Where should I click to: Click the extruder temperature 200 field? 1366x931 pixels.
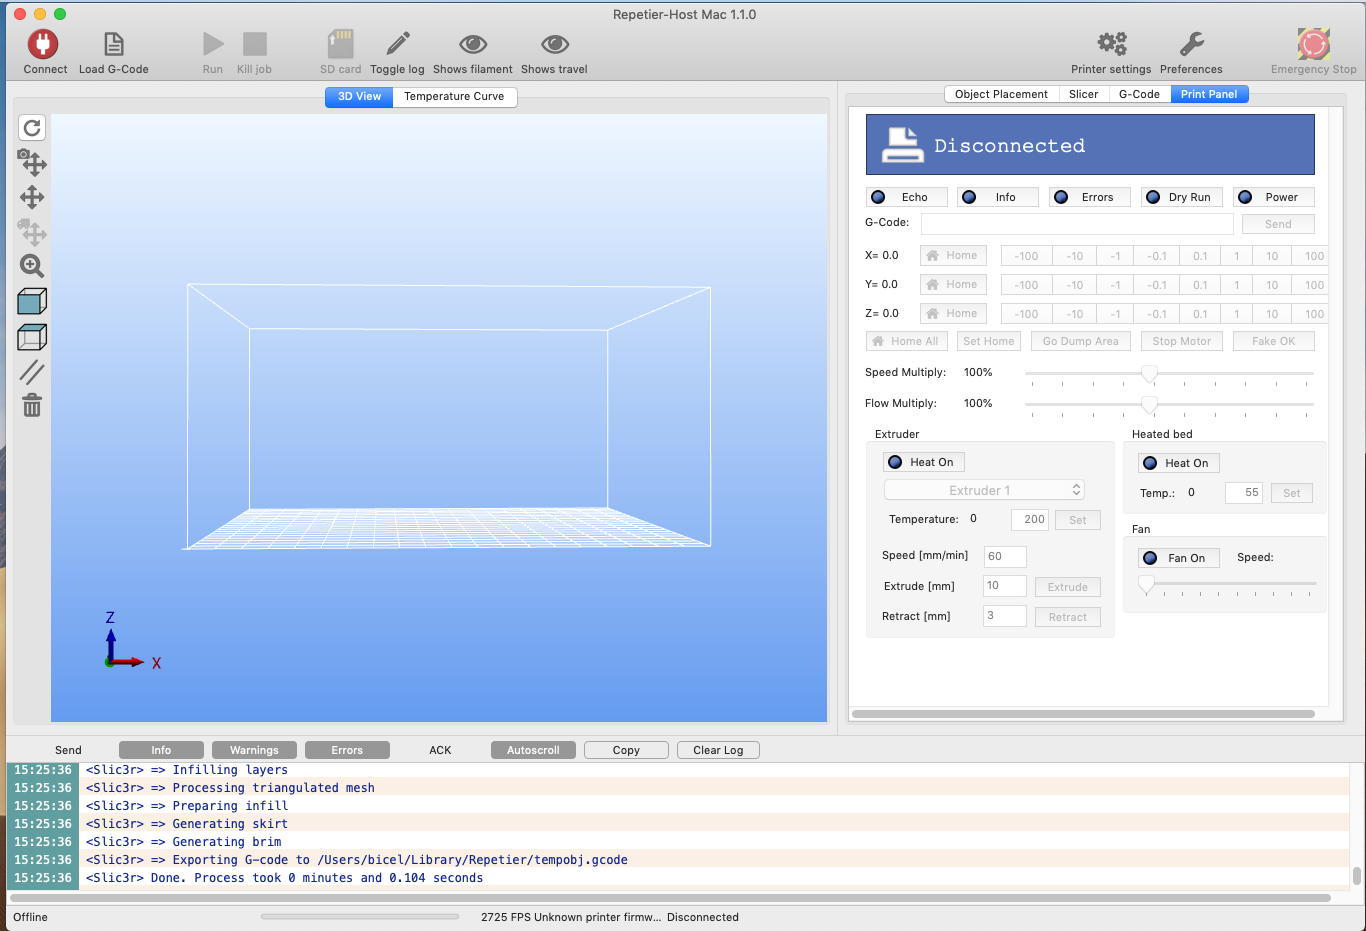click(1030, 519)
